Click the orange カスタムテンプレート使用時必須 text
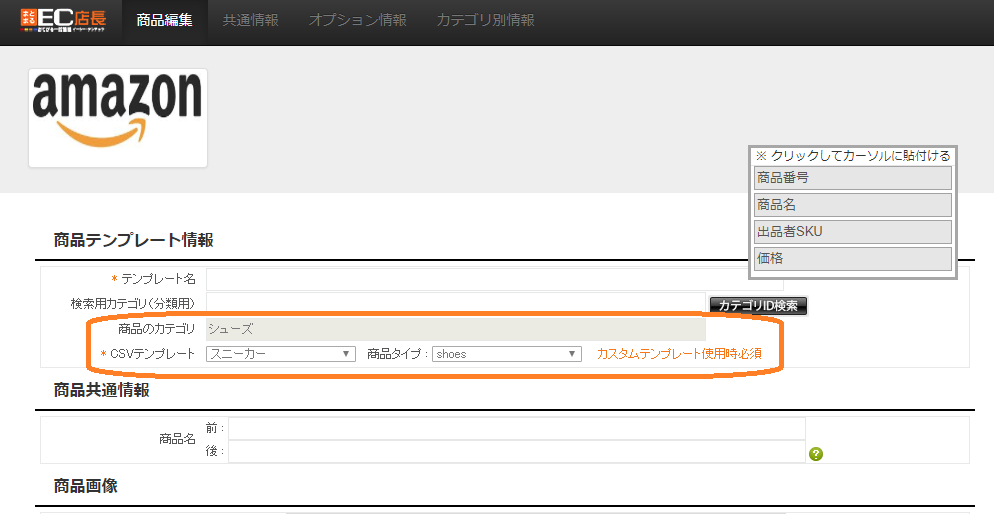 point(679,354)
